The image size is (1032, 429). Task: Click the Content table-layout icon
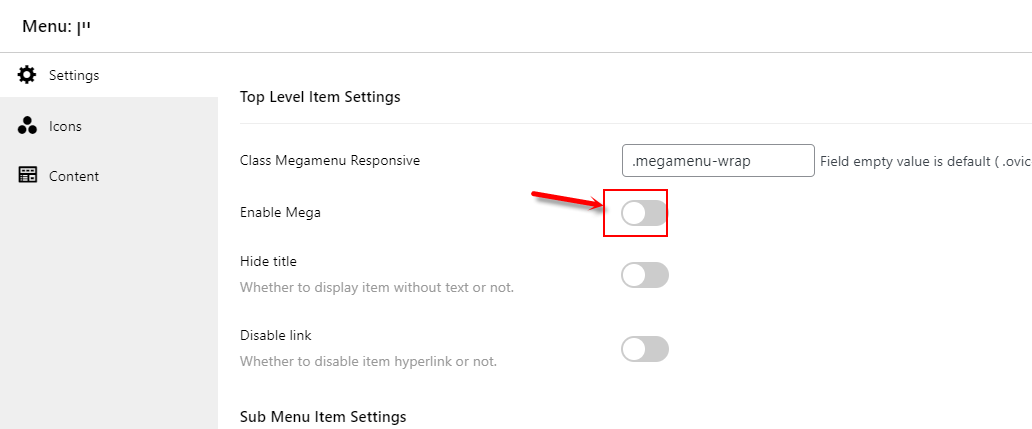pos(27,176)
